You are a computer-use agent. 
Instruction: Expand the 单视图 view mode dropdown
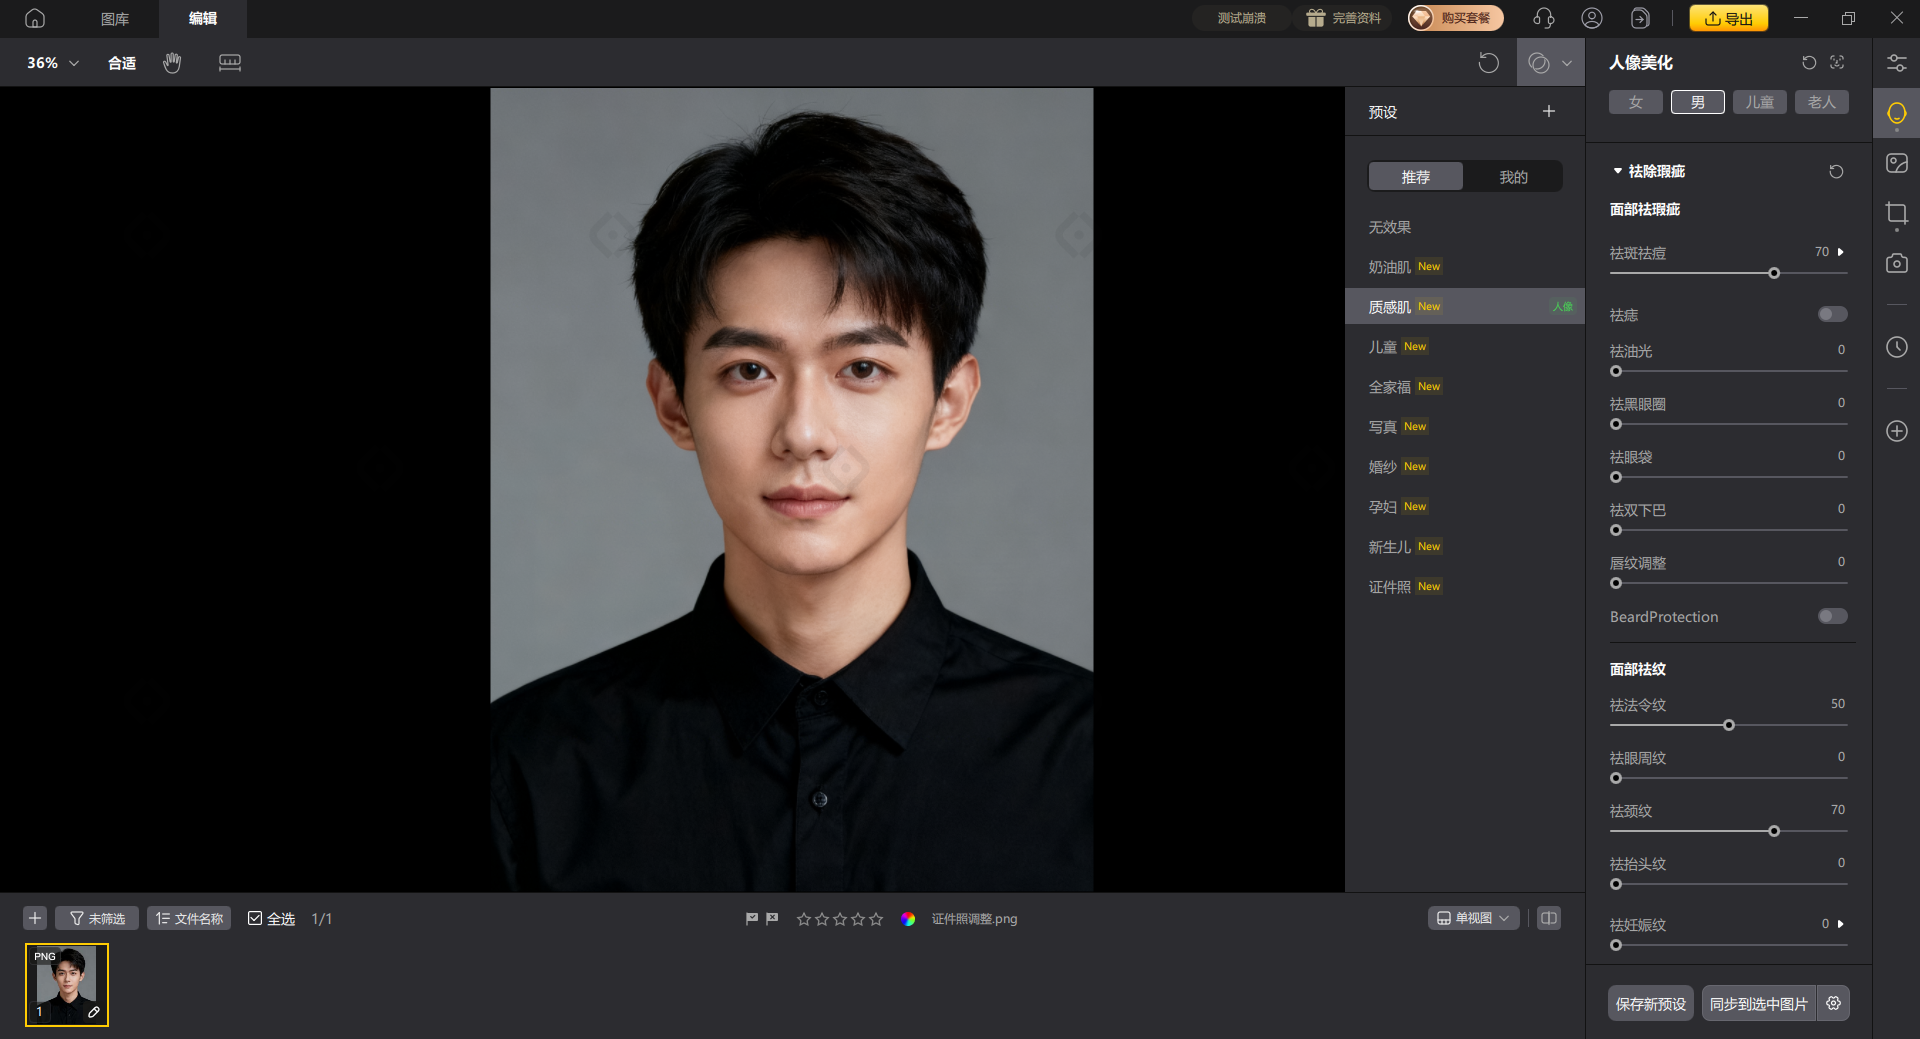point(1473,918)
